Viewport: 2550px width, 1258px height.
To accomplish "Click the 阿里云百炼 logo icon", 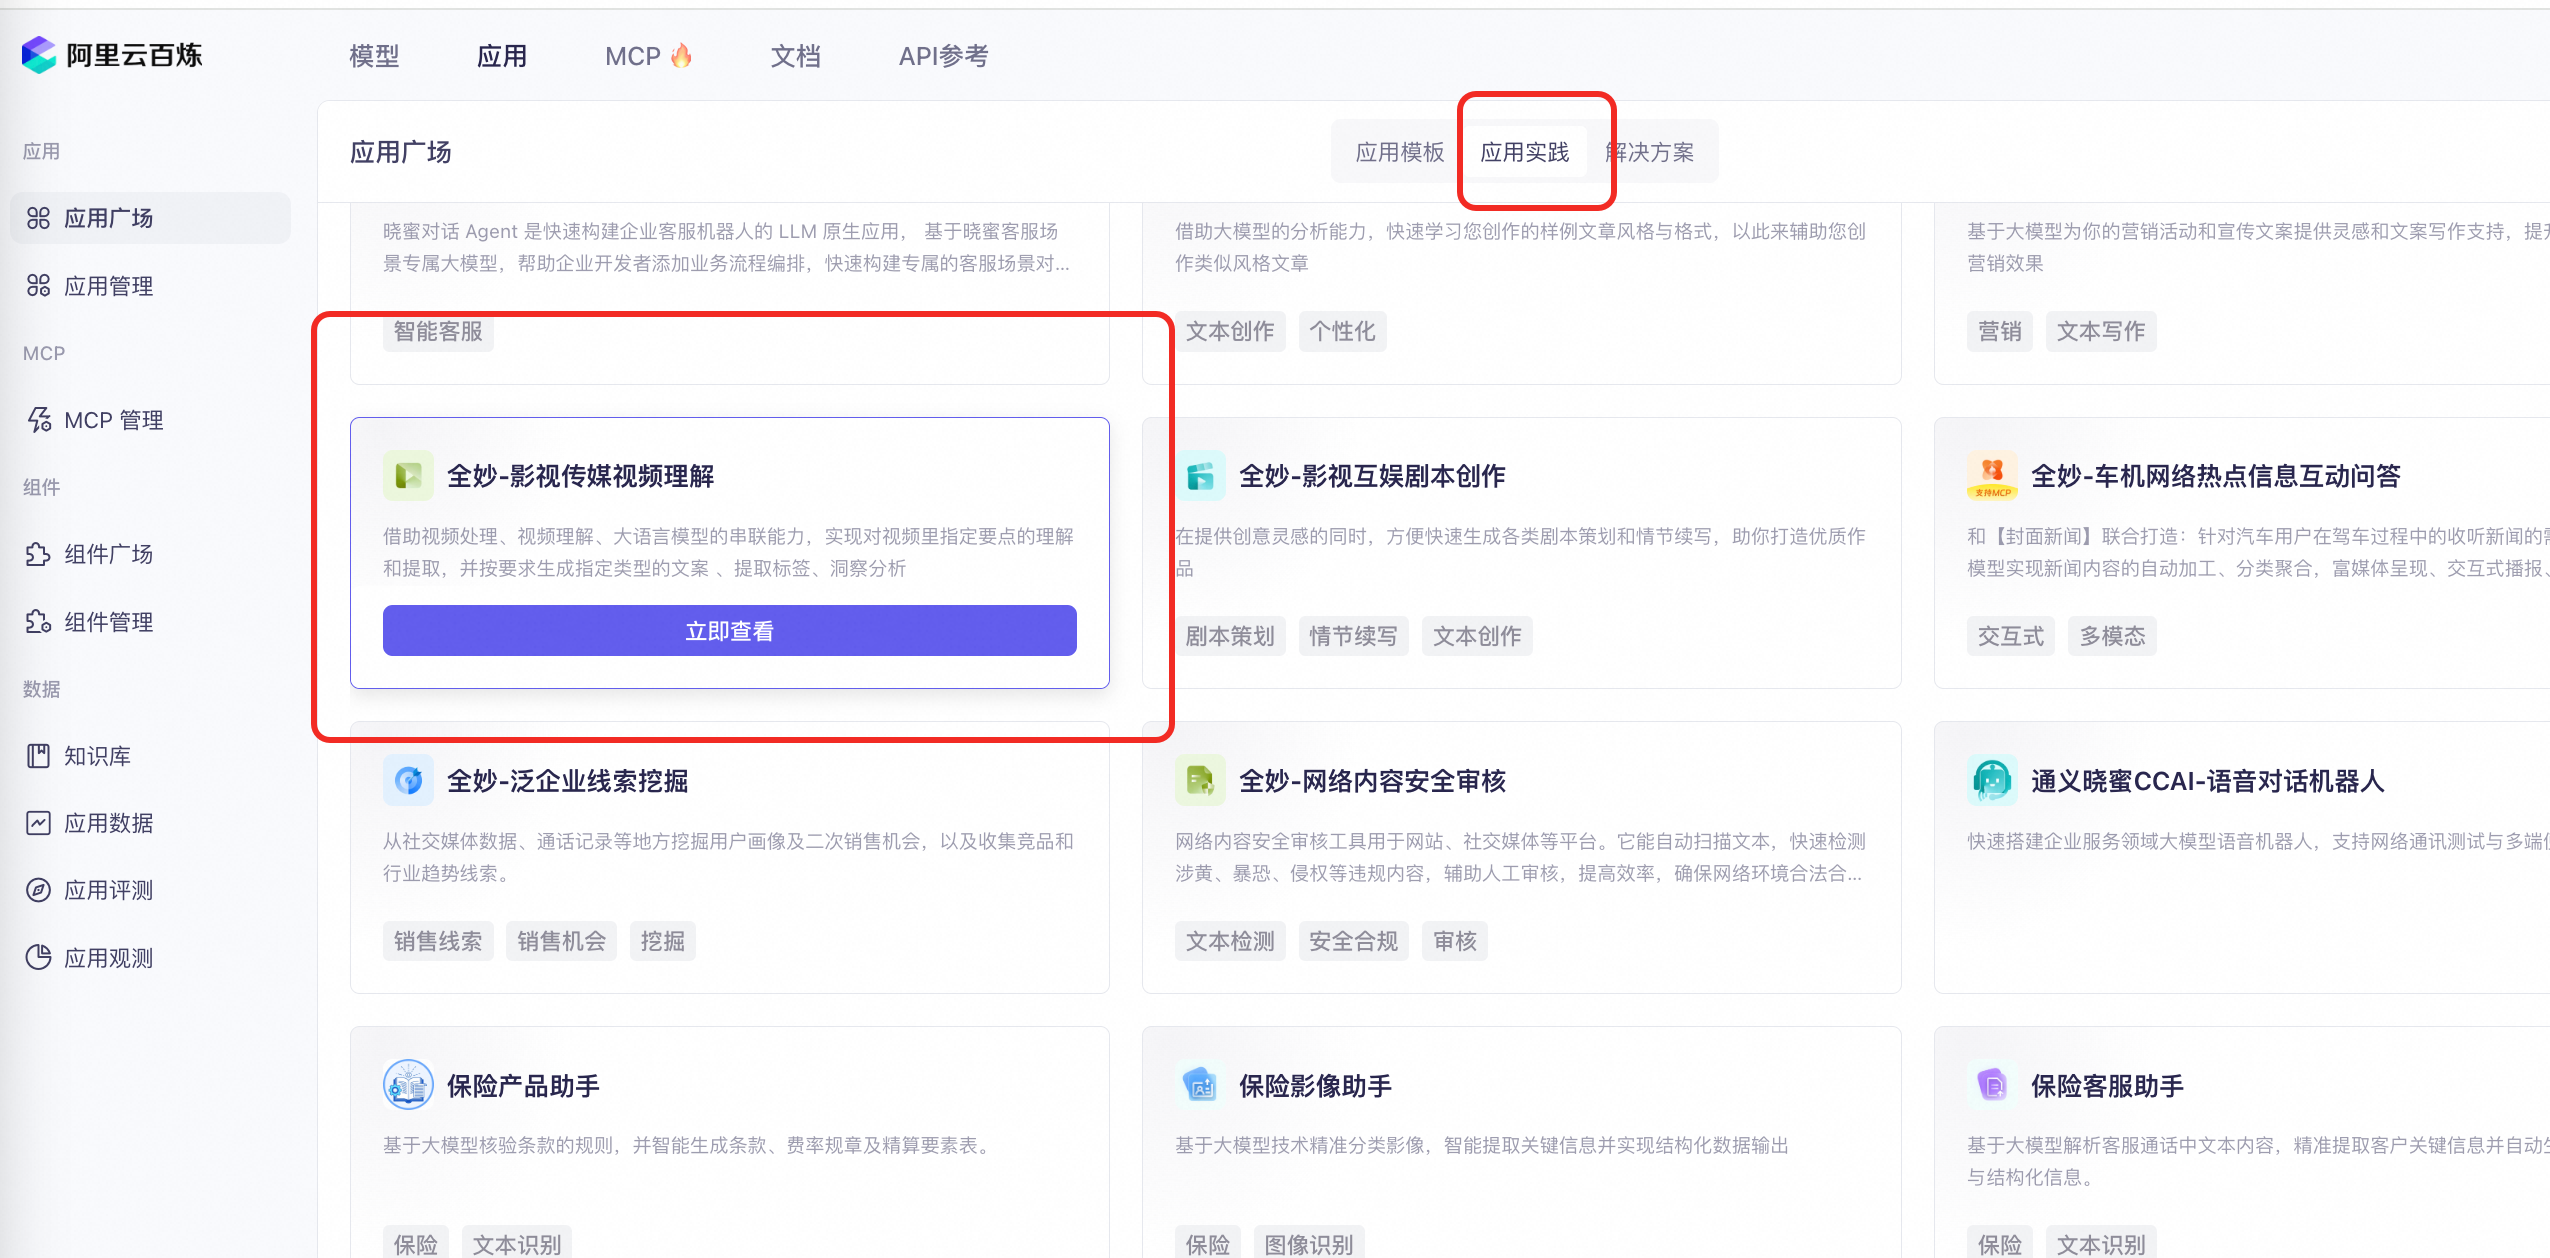I will 39,55.
